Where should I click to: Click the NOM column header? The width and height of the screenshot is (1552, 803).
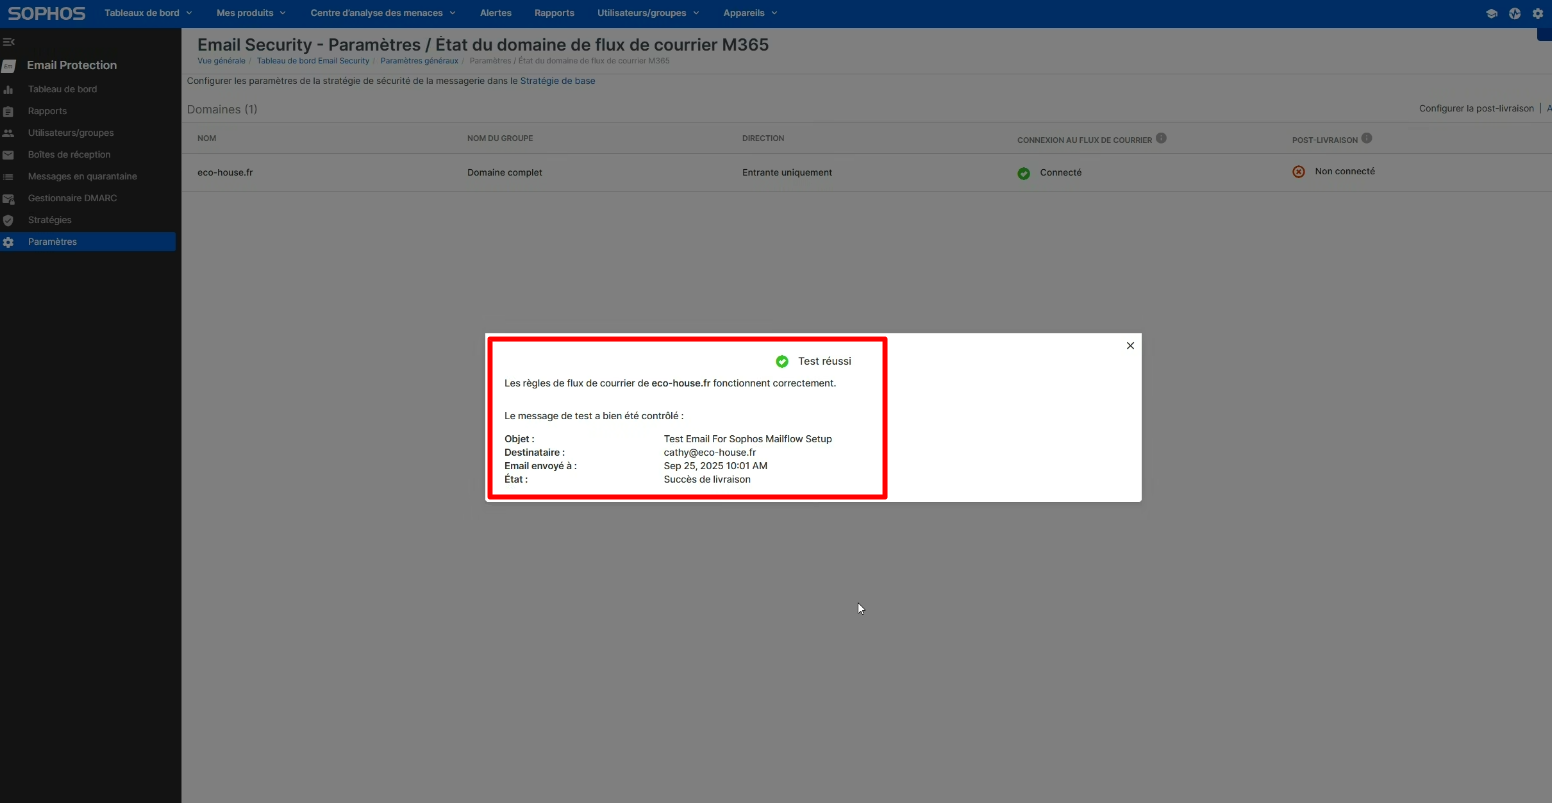pos(206,139)
